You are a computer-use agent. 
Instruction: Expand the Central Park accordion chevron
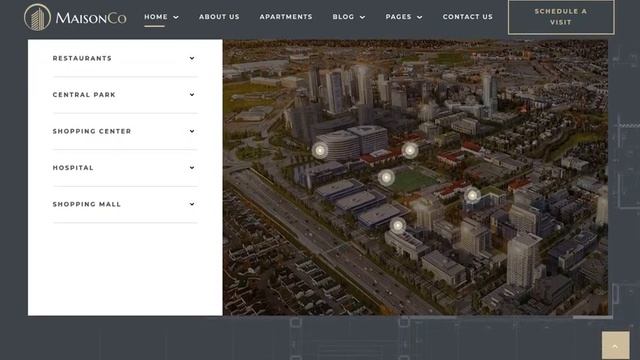click(192, 95)
